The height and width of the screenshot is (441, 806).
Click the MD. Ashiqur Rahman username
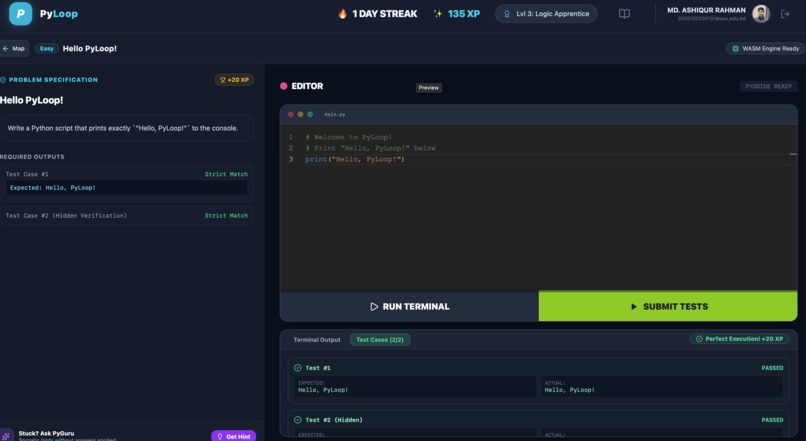coord(706,10)
